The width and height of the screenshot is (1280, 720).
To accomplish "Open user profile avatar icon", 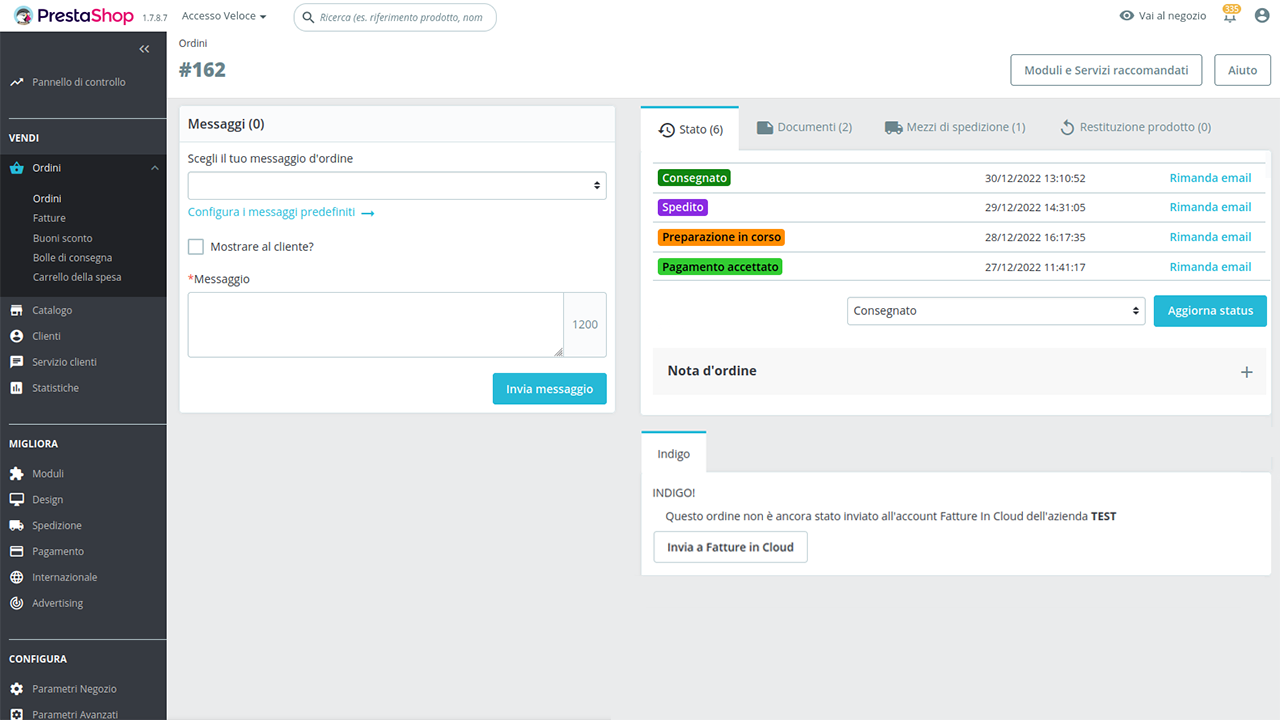I will point(1262,16).
